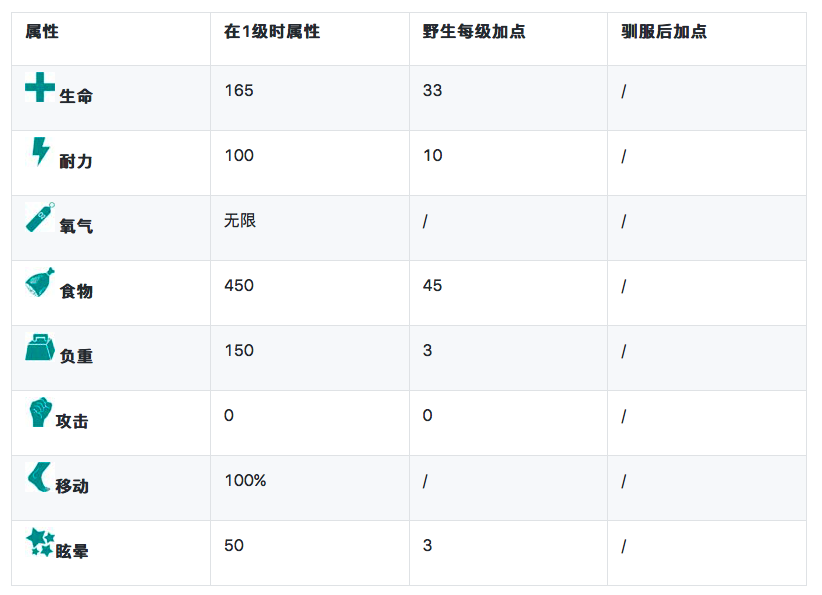Select the 100% movement value
This screenshot has width=822, height=595.
(245, 481)
